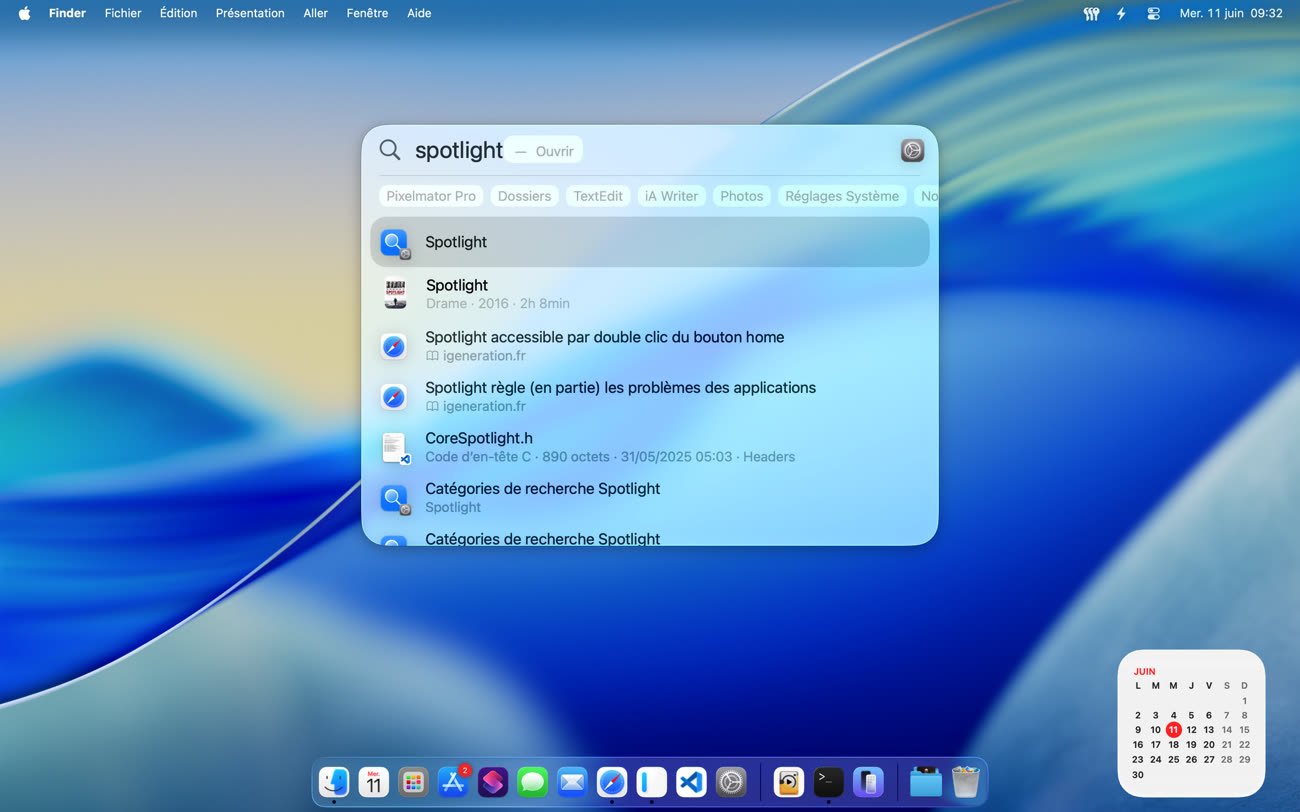Click Safari icon beside 'double clic du bouton home'
Viewport: 1300px width, 812px height.
point(394,346)
